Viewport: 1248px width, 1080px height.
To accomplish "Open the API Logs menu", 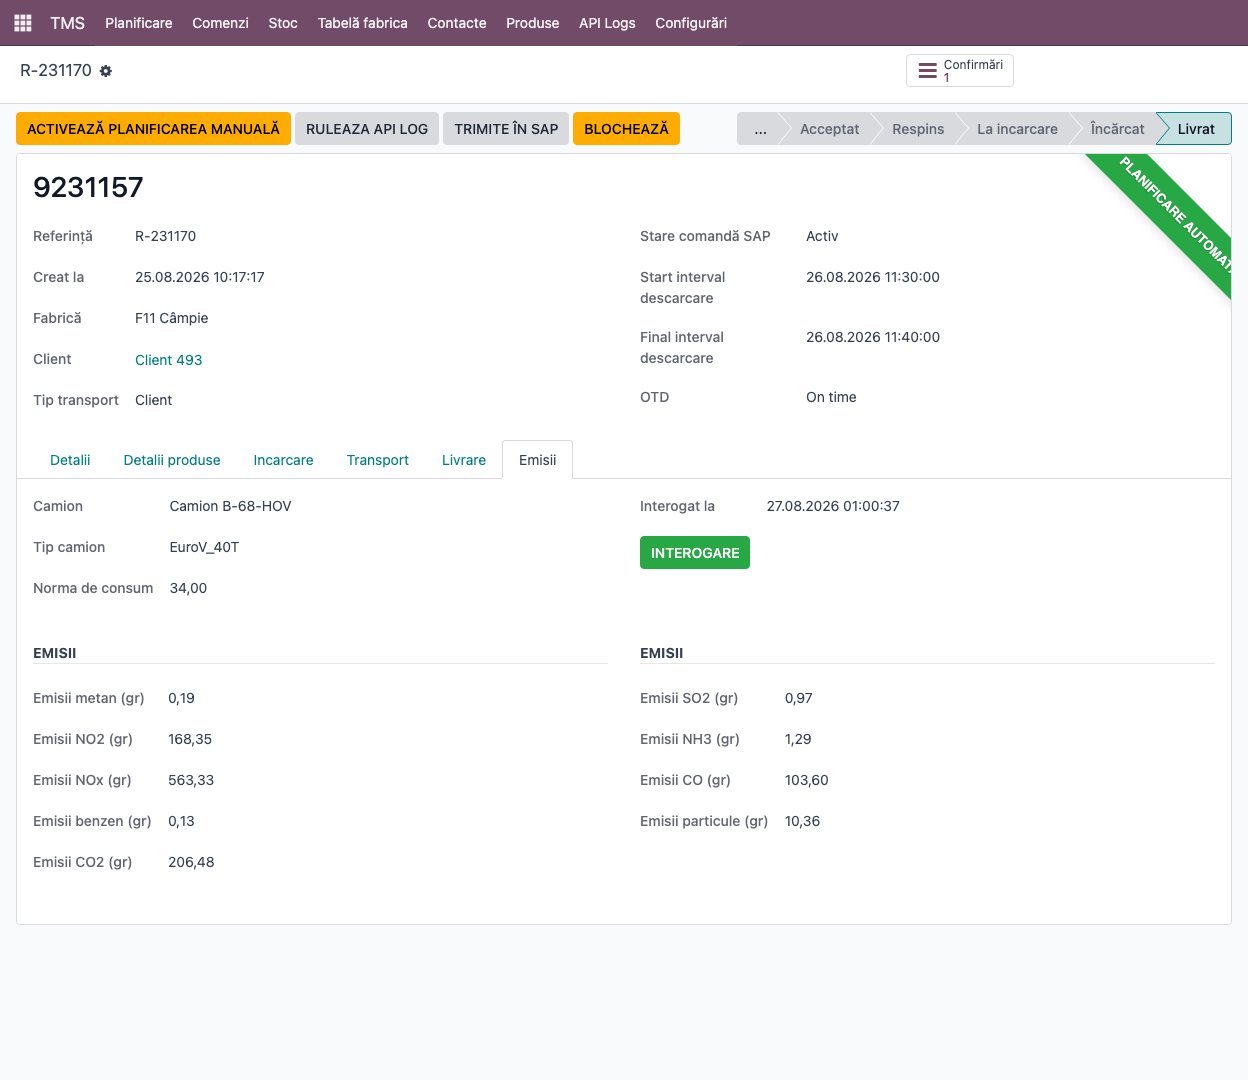I will pos(607,23).
